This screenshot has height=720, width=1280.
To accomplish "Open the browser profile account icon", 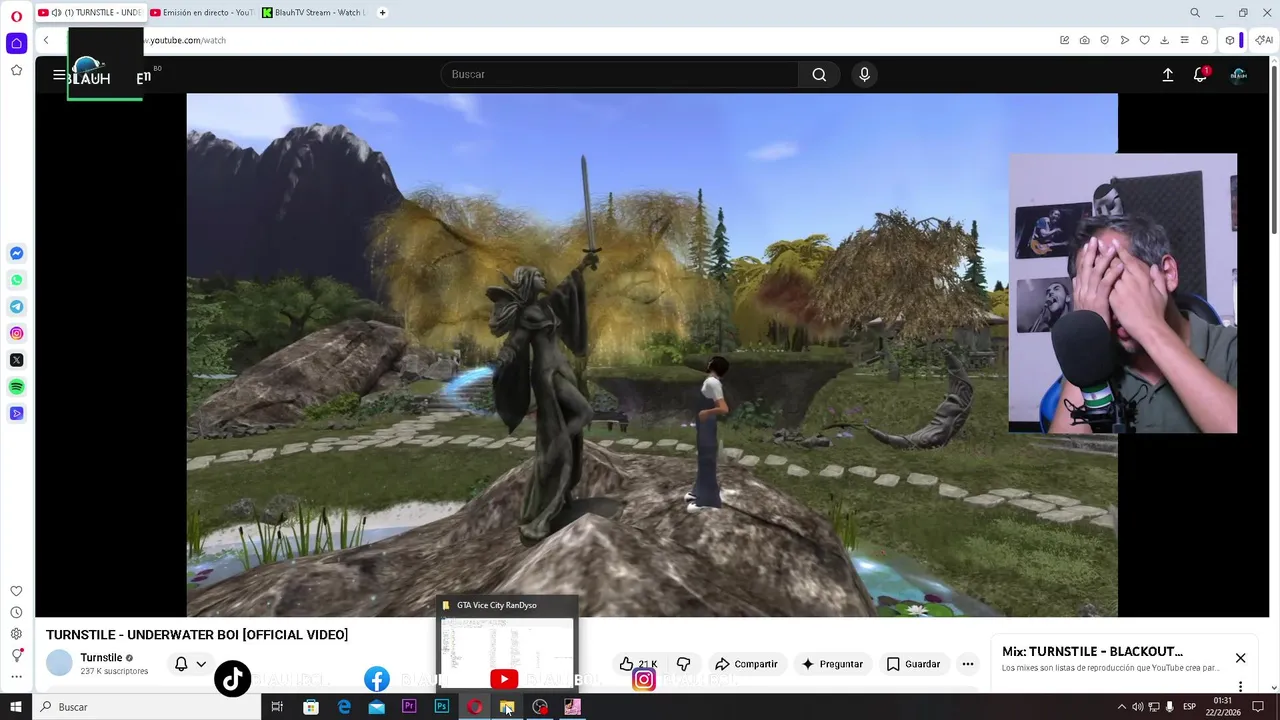I will pos(1204,40).
